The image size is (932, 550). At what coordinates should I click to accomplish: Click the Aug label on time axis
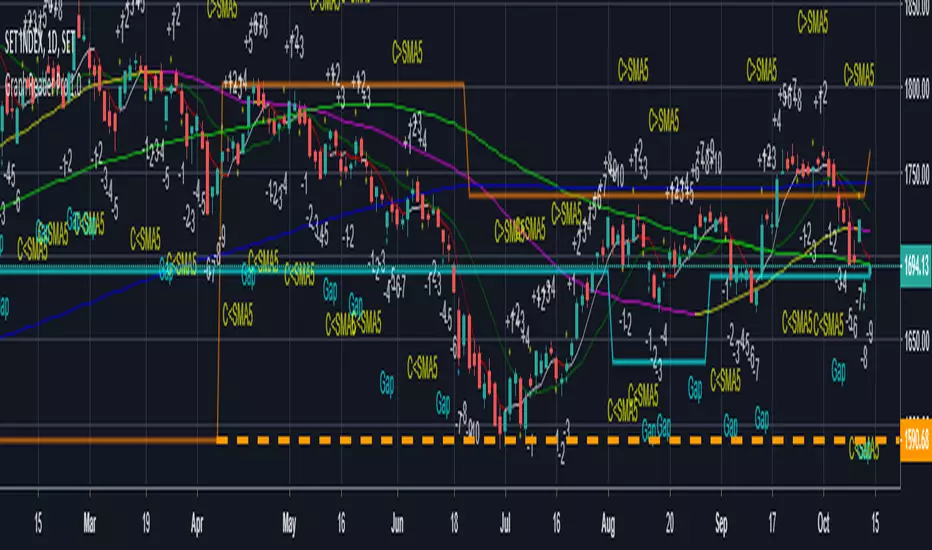(608, 524)
